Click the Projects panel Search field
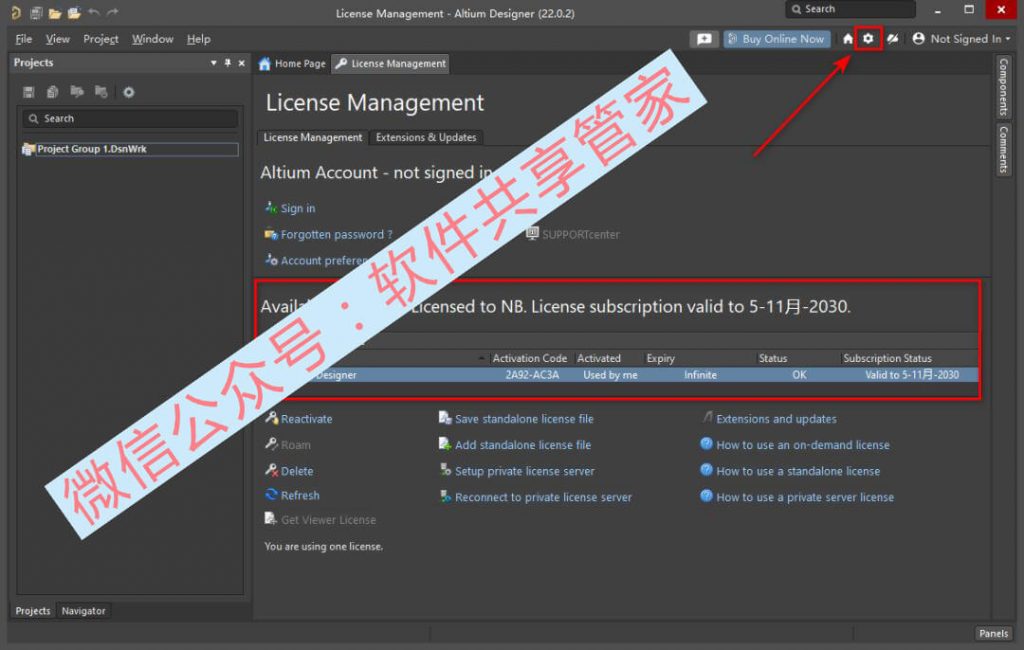 pyautogui.click(x=130, y=118)
